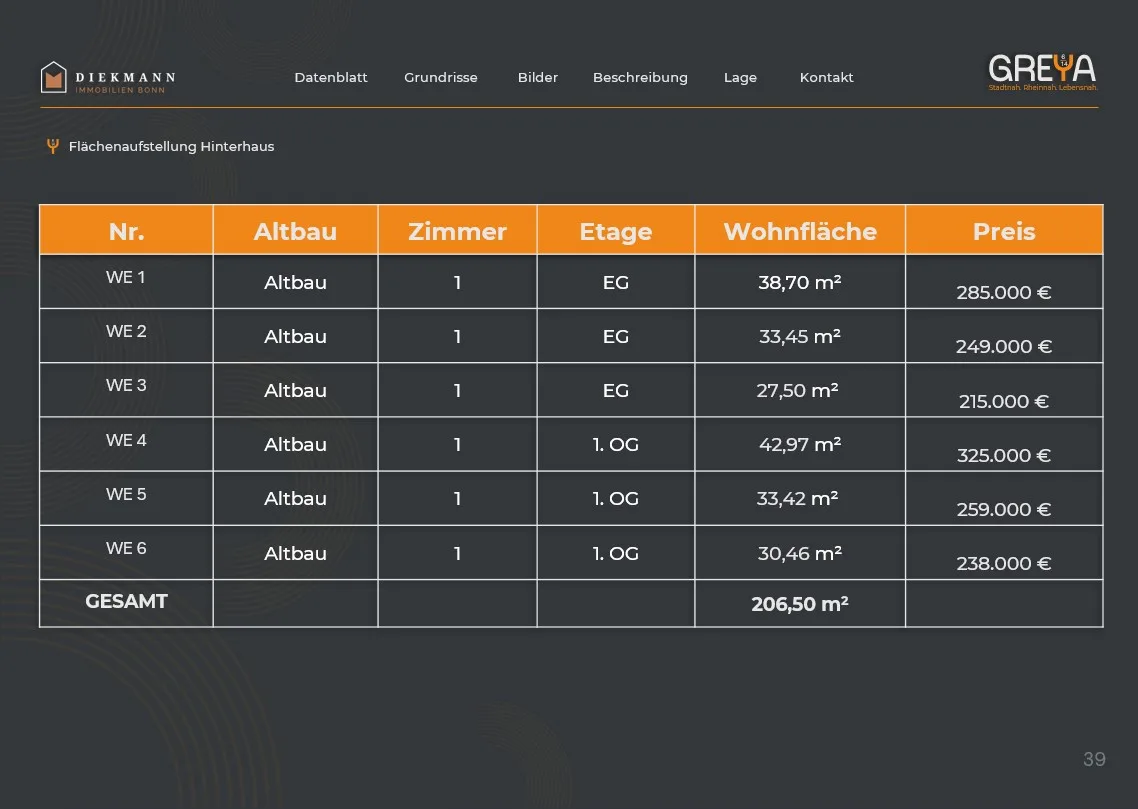Click the Zimmer column header
This screenshot has height=809, width=1138.
[457, 231]
